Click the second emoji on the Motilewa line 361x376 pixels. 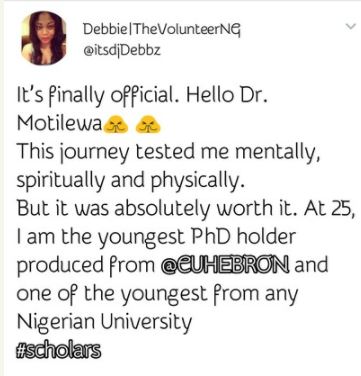(x=148, y=126)
